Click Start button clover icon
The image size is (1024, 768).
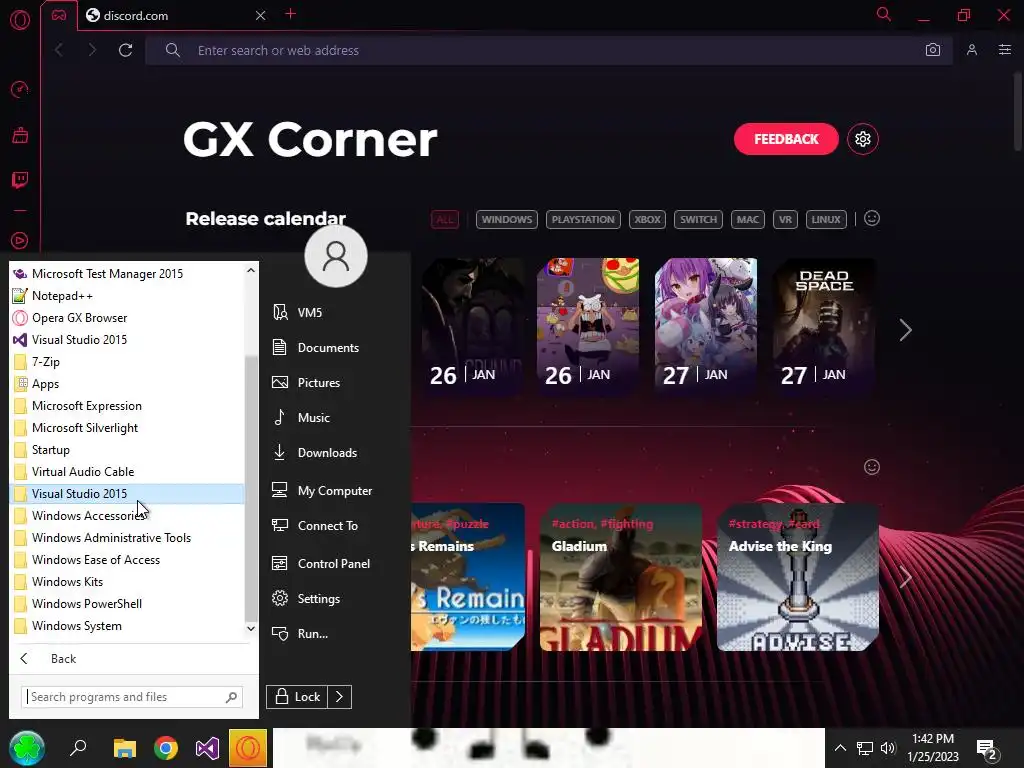[x=26, y=748]
